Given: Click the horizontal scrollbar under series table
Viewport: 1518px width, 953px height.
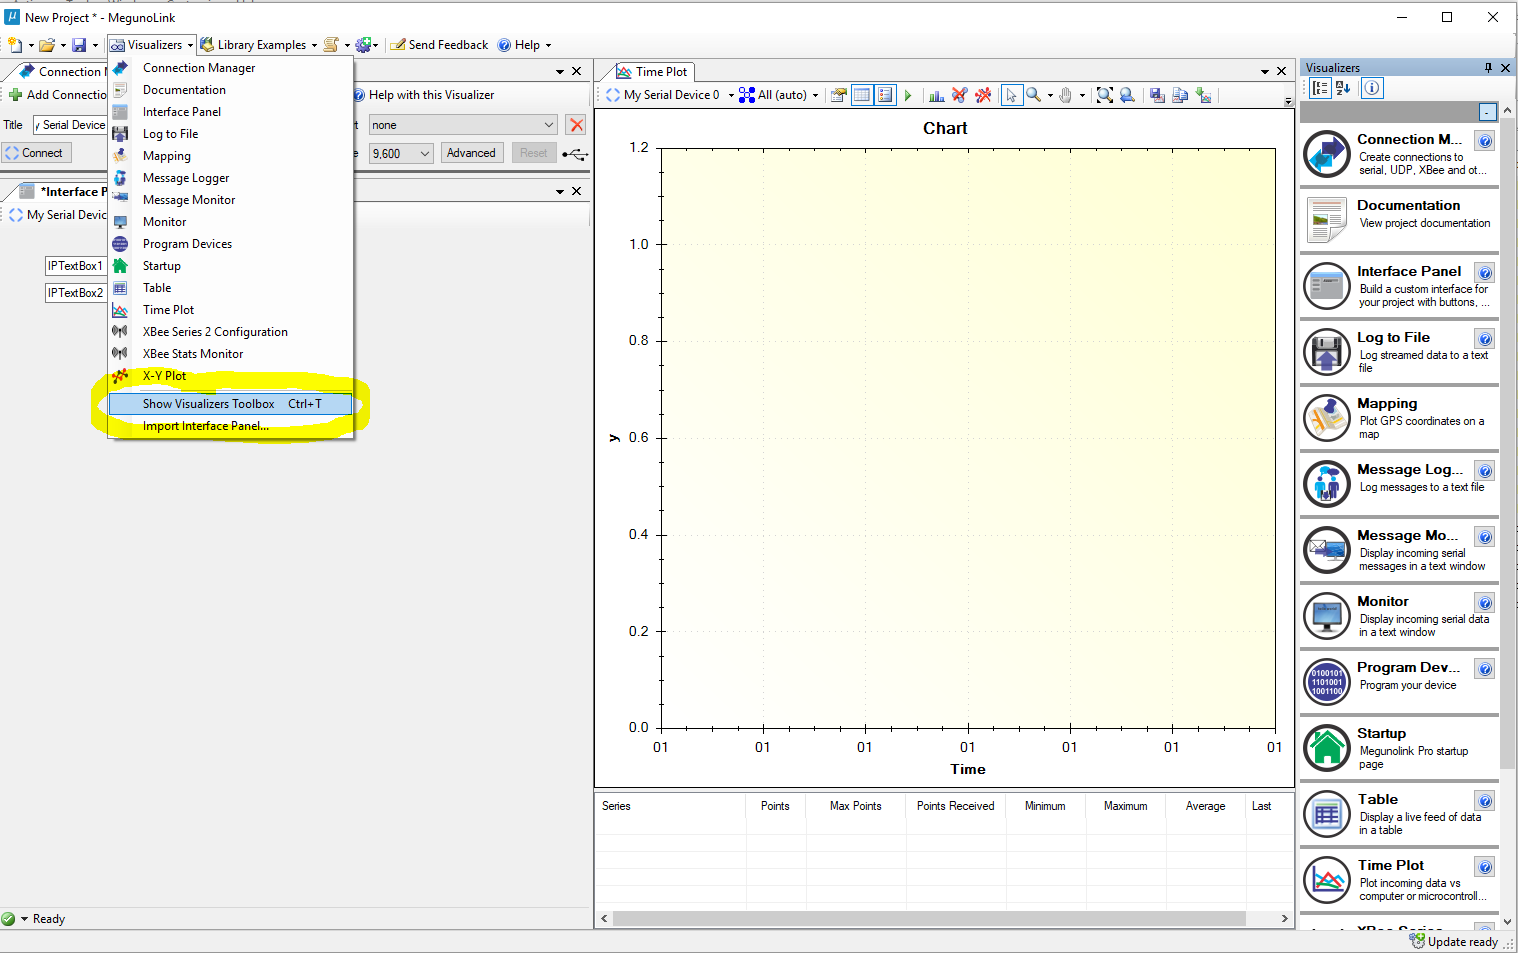Looking at the screenshot, I should click(x=928, y=918).
